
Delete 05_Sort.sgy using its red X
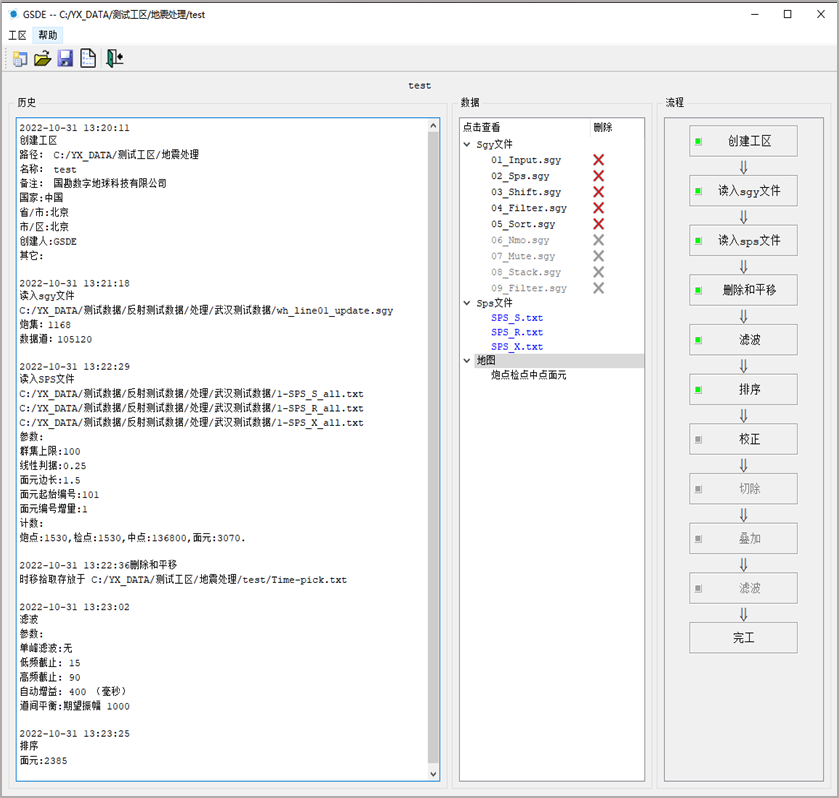(598, 224)
